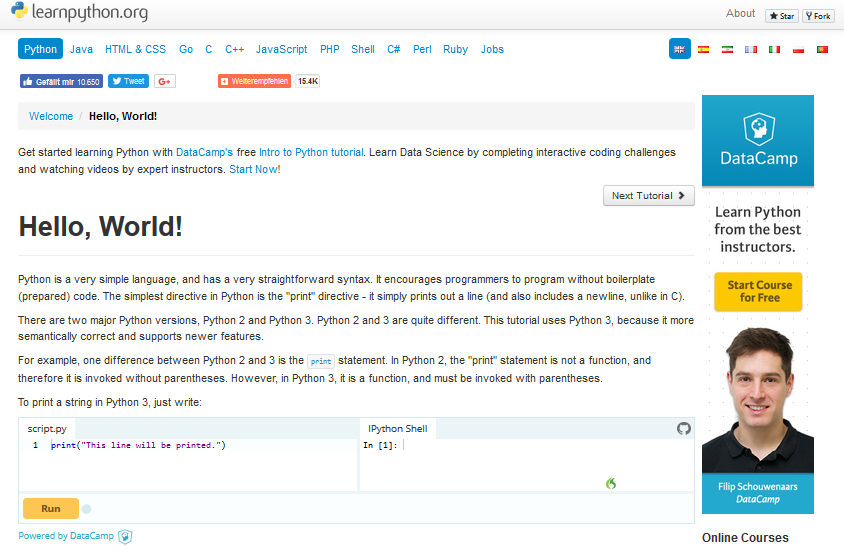This screenshot has width=844, height=550.
Task: Open the C++ tutorial
Action: (x=235, y=49)
